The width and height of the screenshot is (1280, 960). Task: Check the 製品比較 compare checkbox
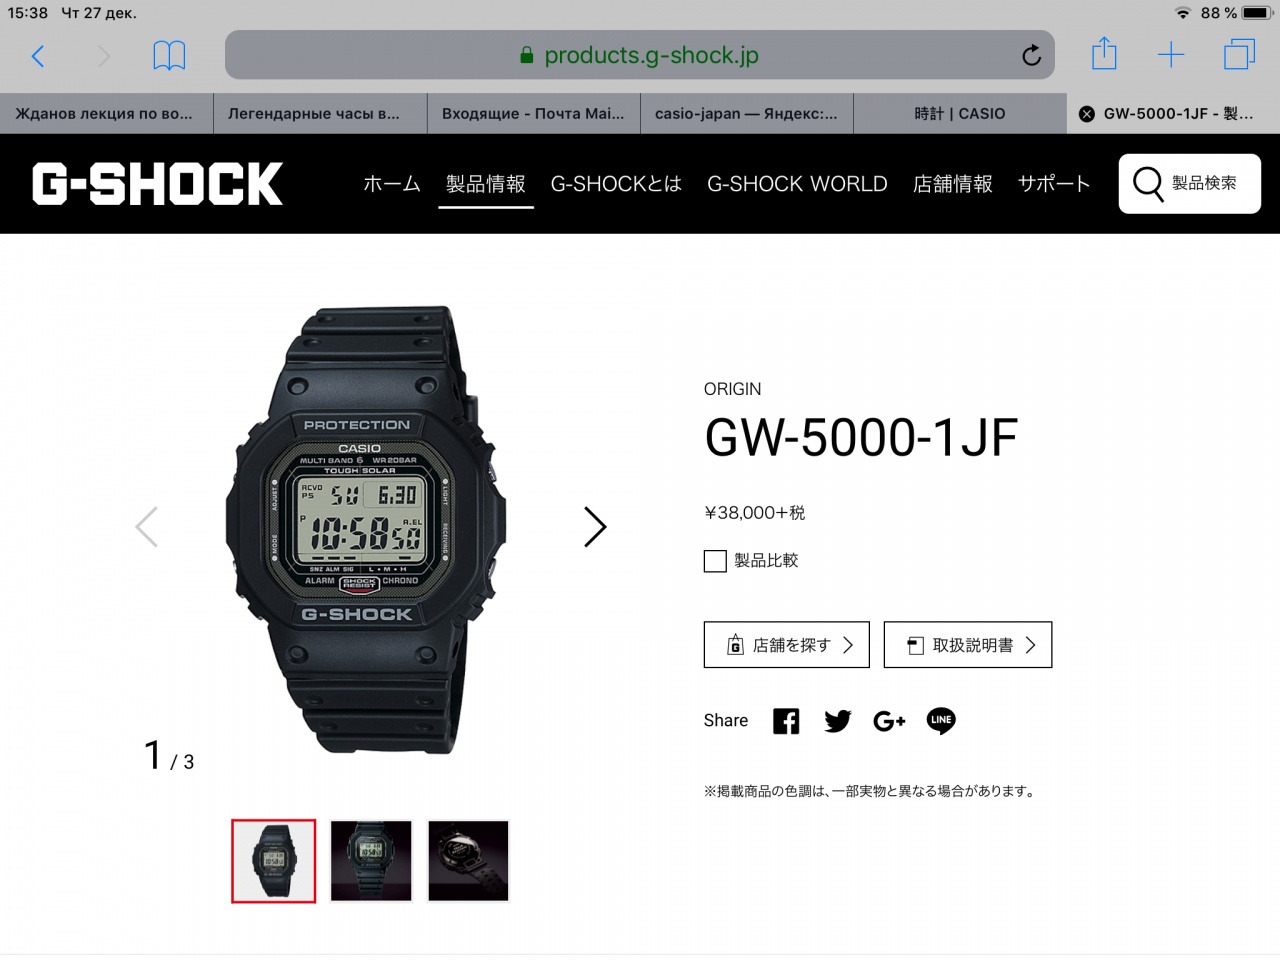[x=715, y=561]
